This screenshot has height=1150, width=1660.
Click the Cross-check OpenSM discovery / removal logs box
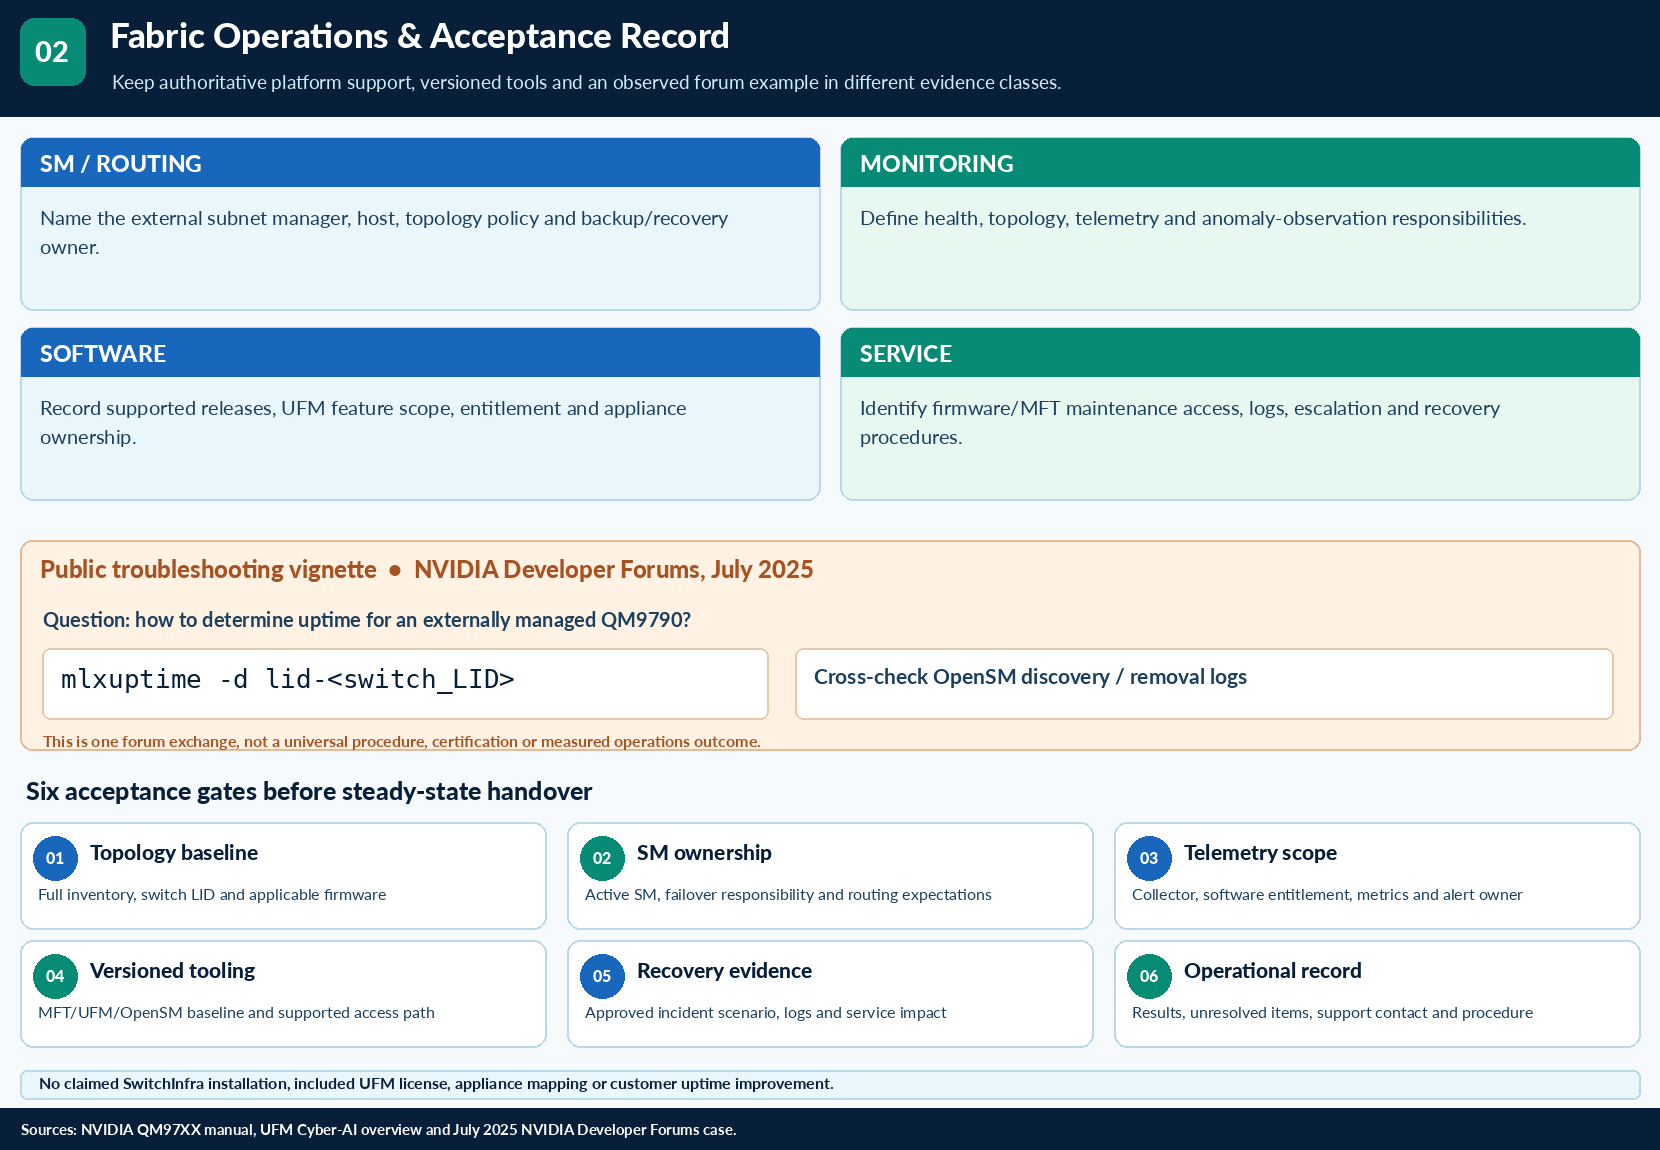pyautogui.click(x=1204, y=684)
